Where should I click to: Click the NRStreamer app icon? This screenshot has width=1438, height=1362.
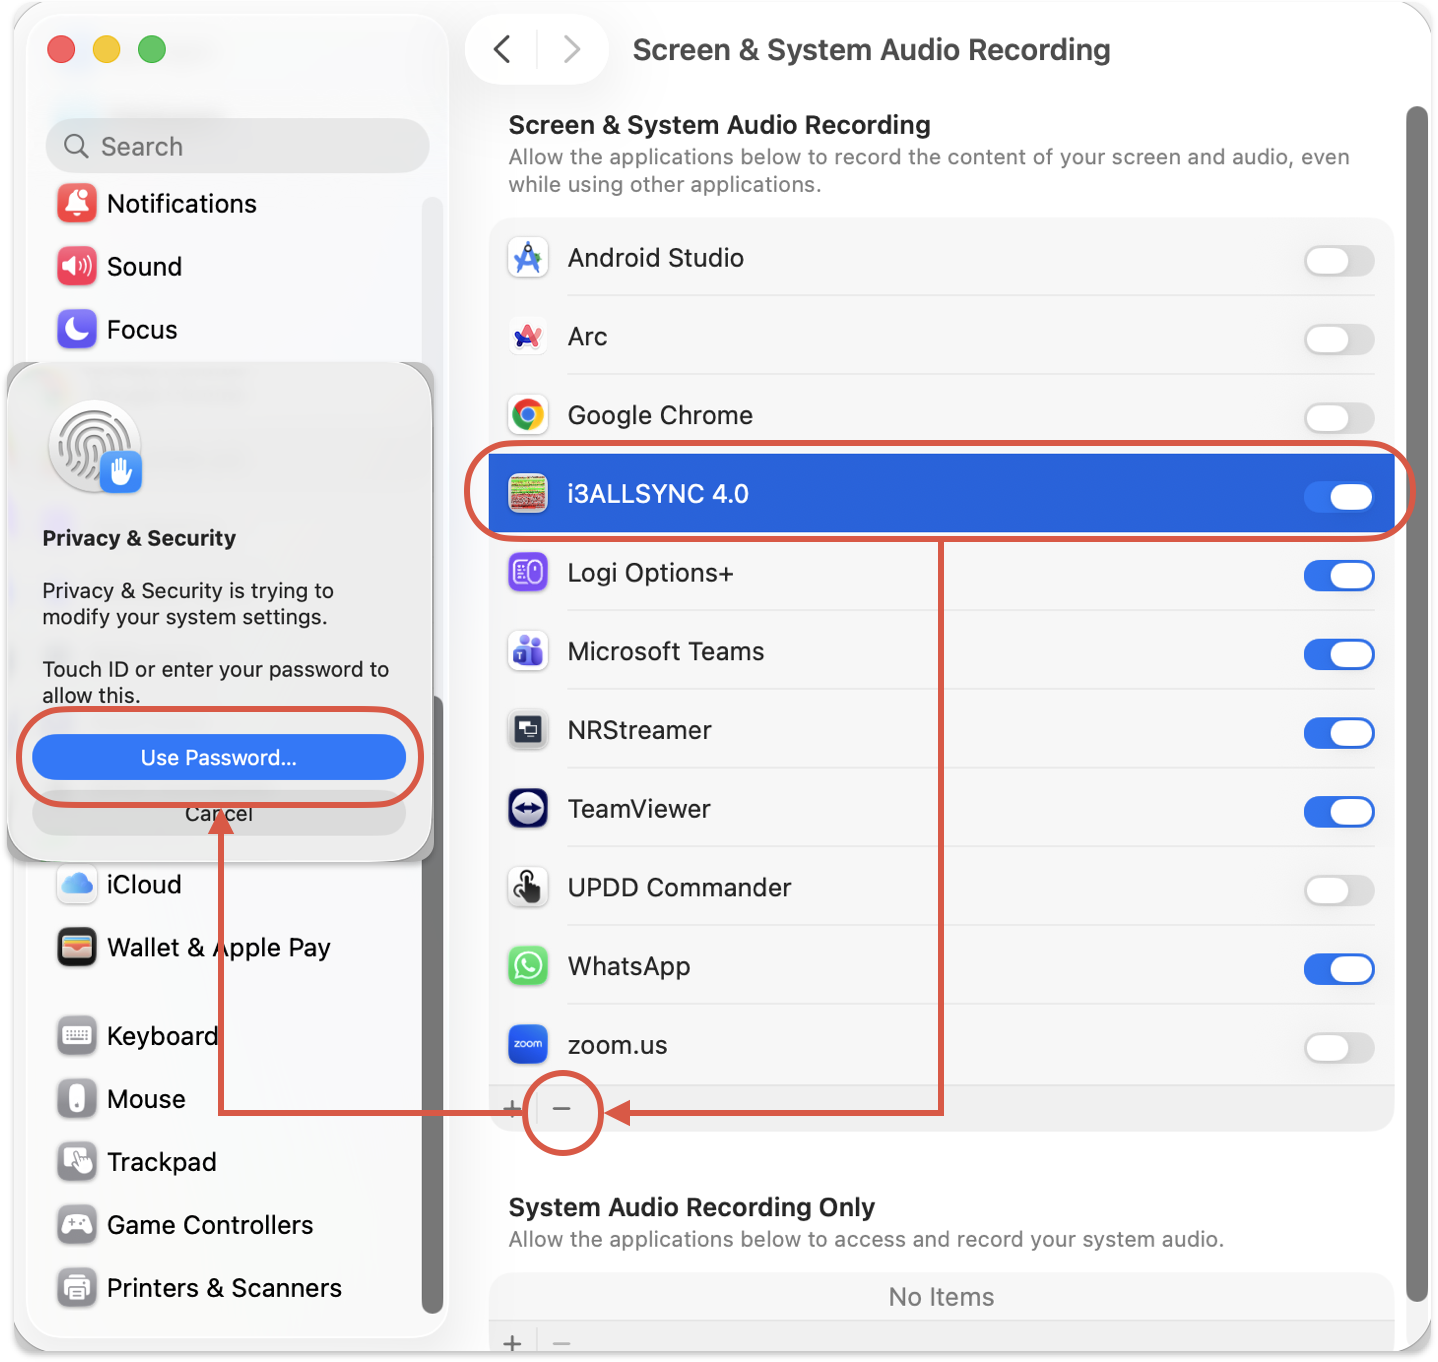528,730
